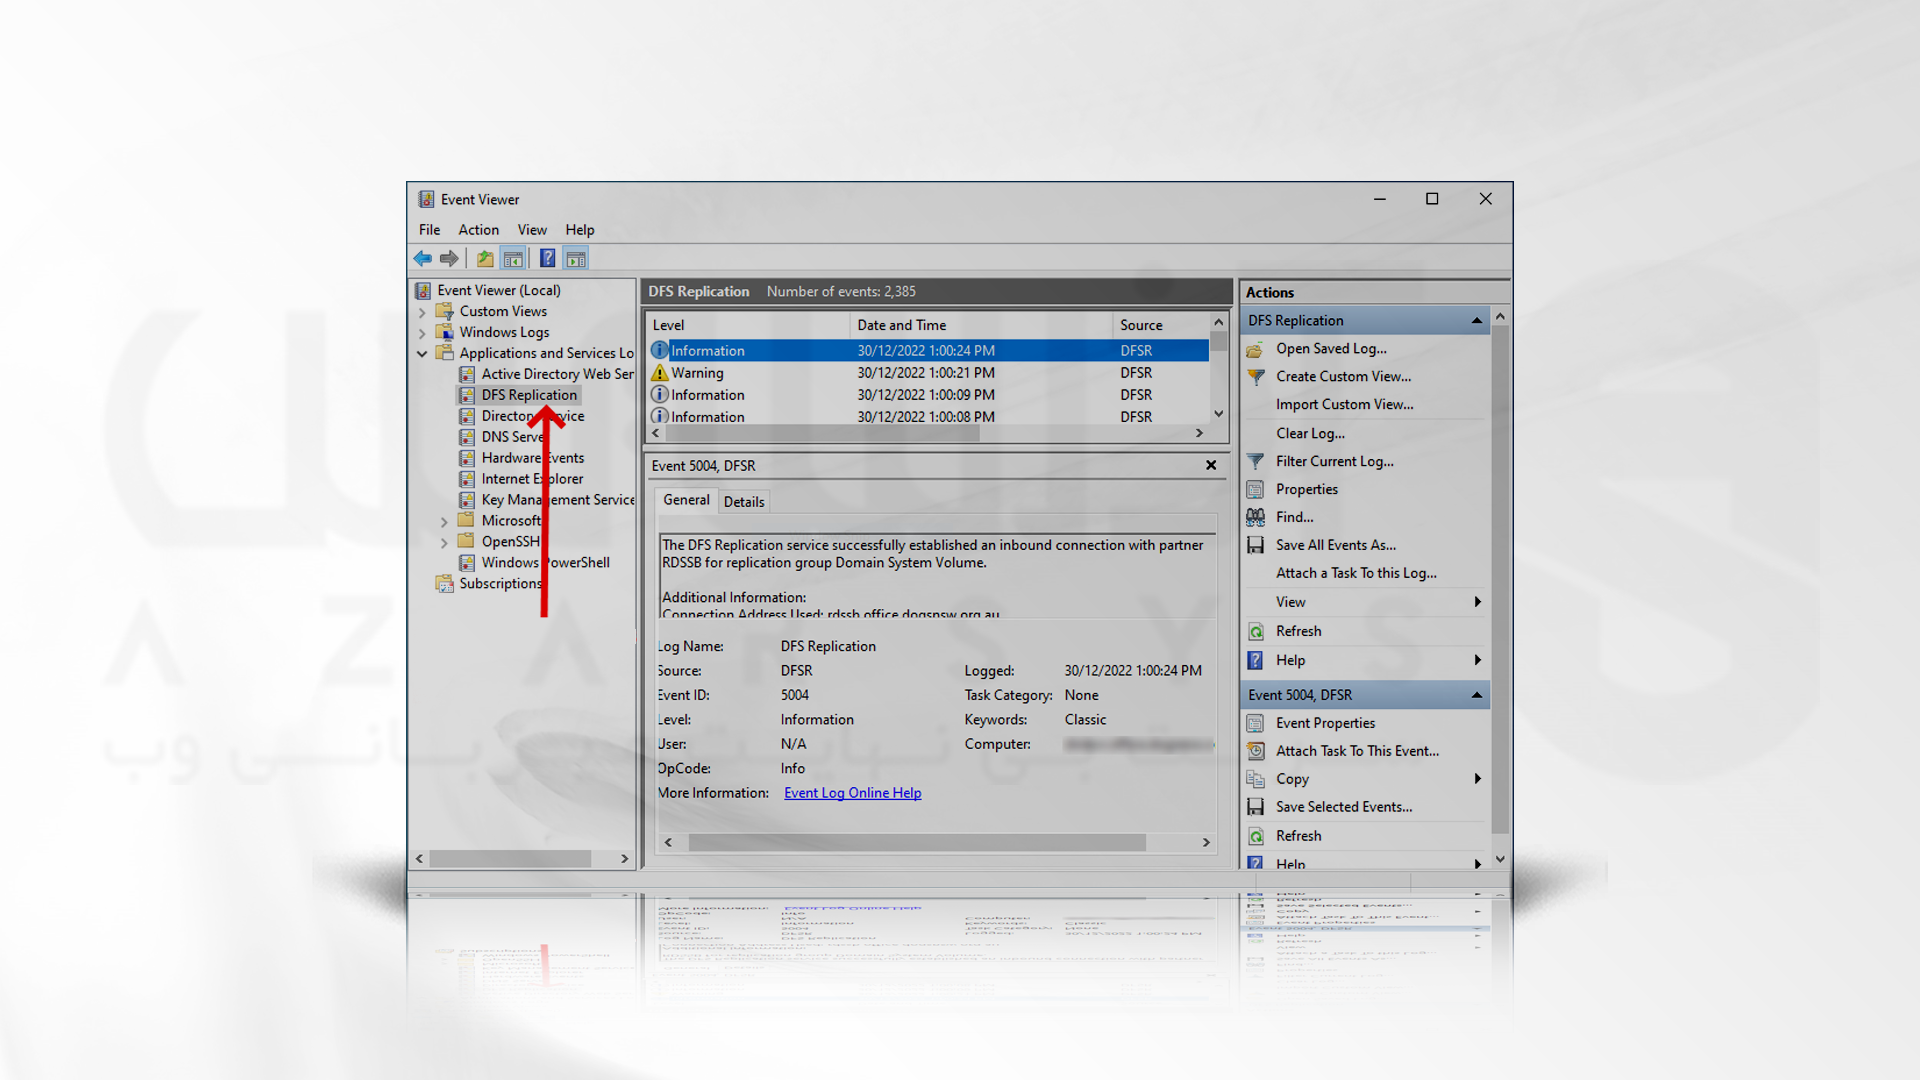This screenshot has width=1920, height=1080.
Task: Click the Event Log Online Help link
Action: point(851,793)
